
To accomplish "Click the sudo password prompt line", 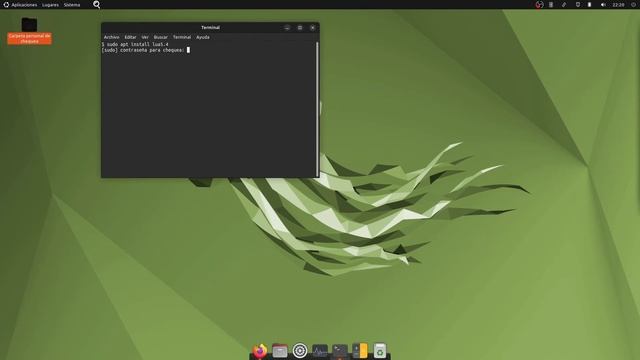I will point(145,50).
